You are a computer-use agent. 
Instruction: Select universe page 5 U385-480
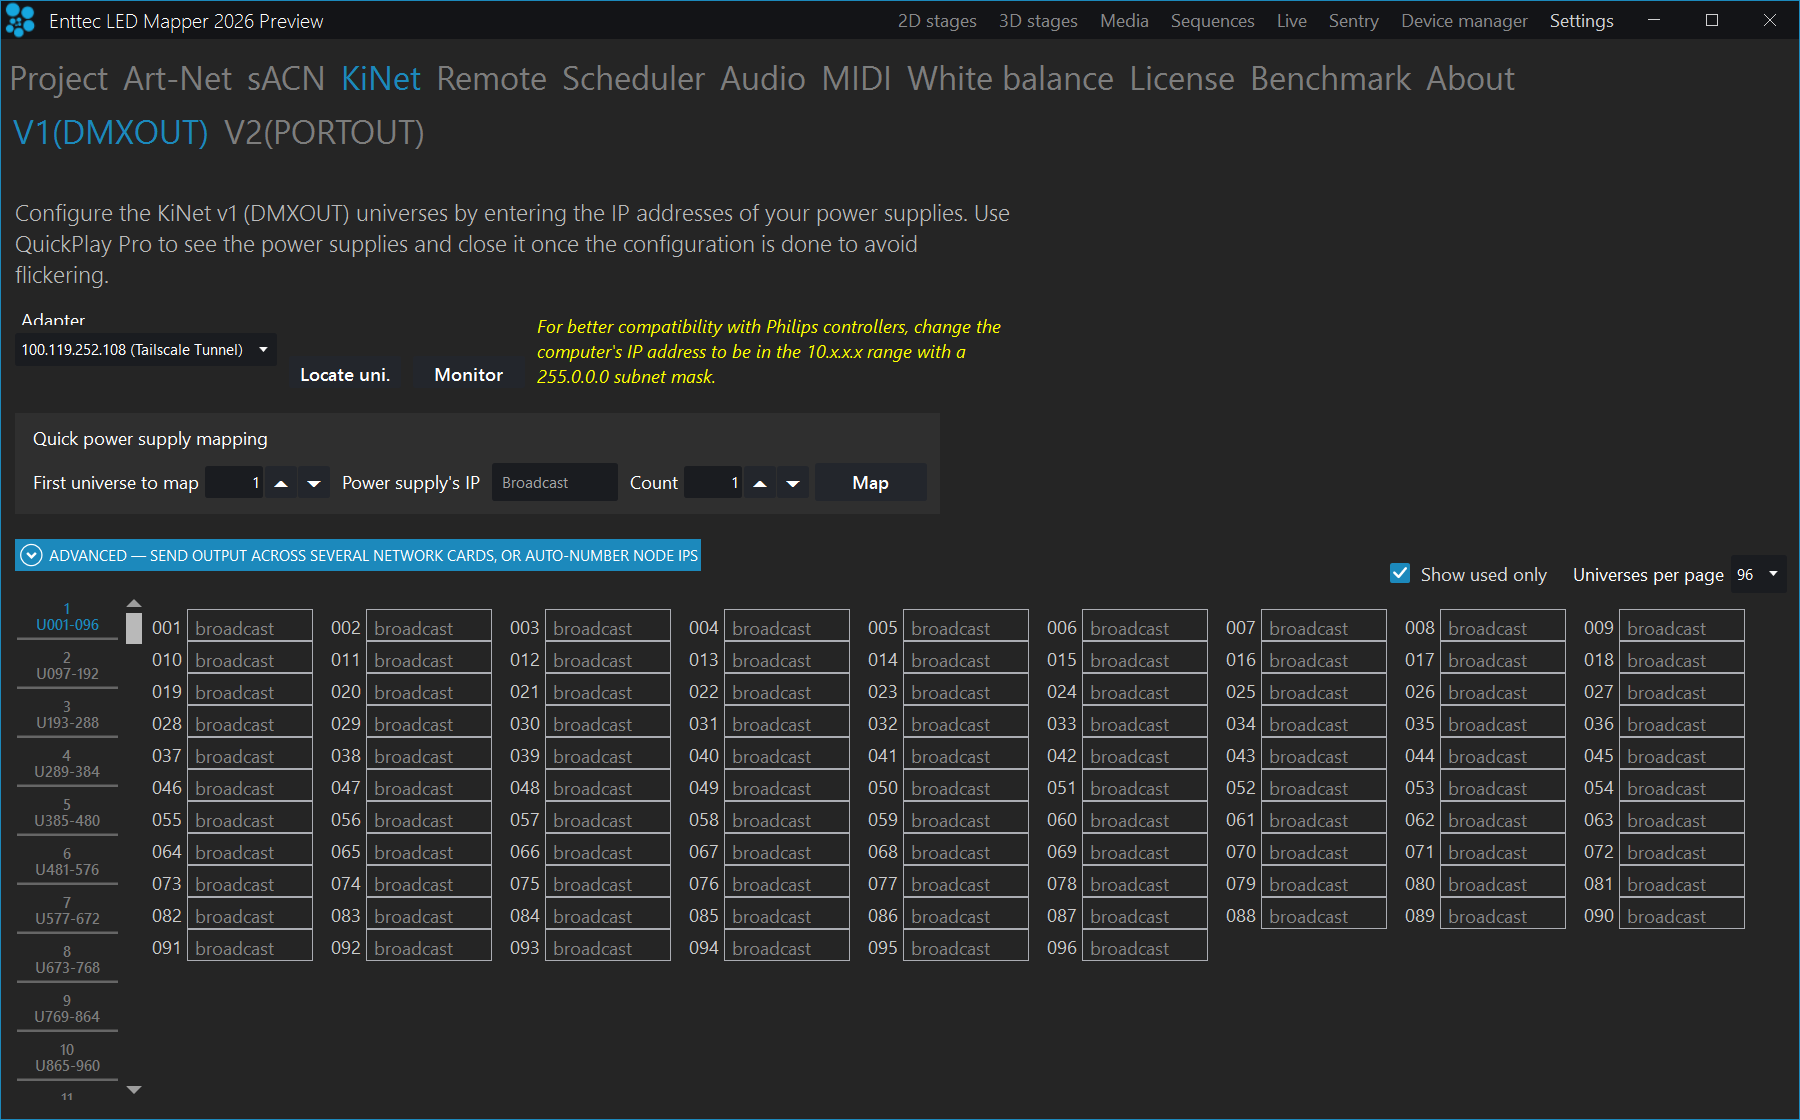[x=67, y=813]
